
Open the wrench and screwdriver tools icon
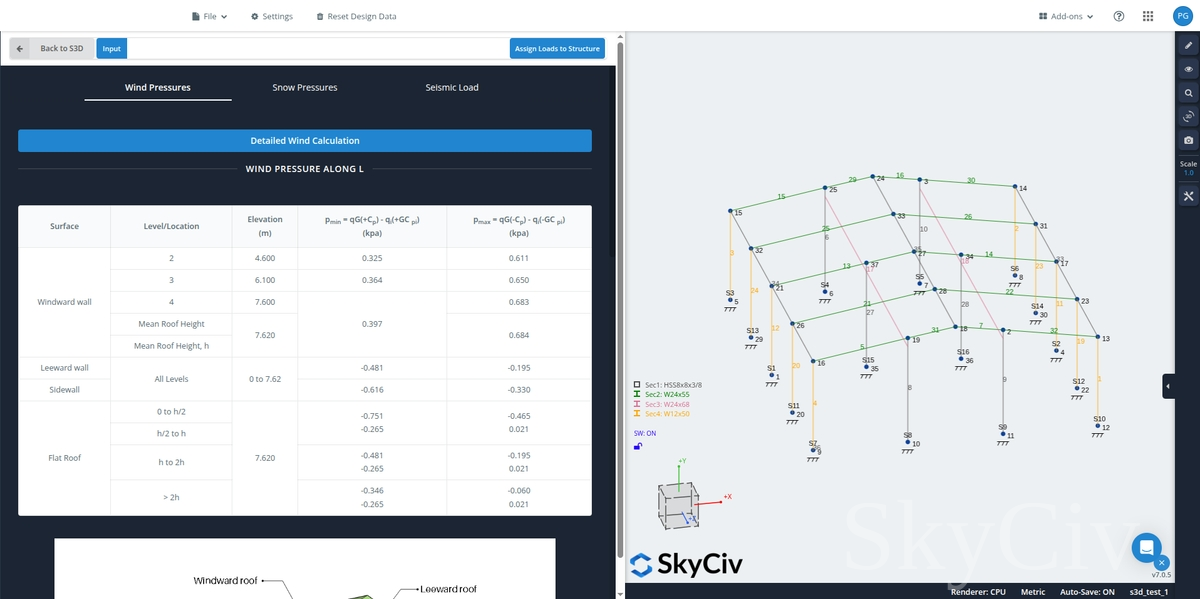click(x=1188, y=196)
